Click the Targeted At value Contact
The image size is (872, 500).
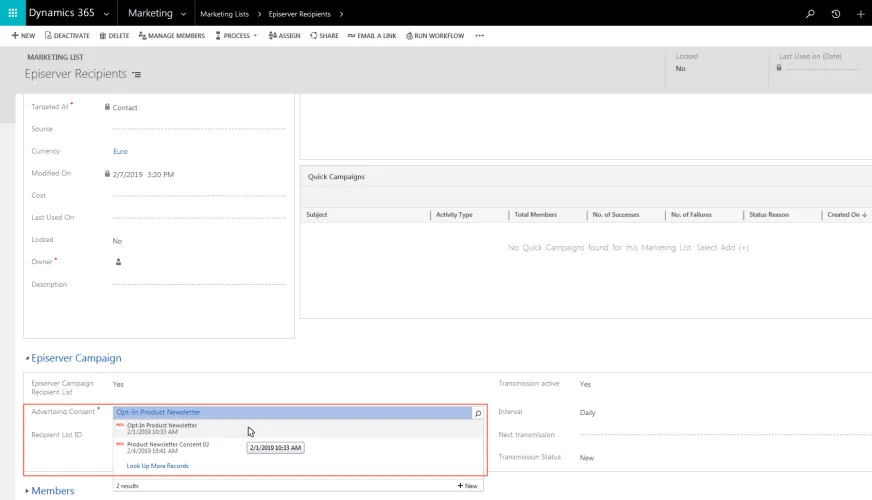pyautogui.click(x=125, y=107)
